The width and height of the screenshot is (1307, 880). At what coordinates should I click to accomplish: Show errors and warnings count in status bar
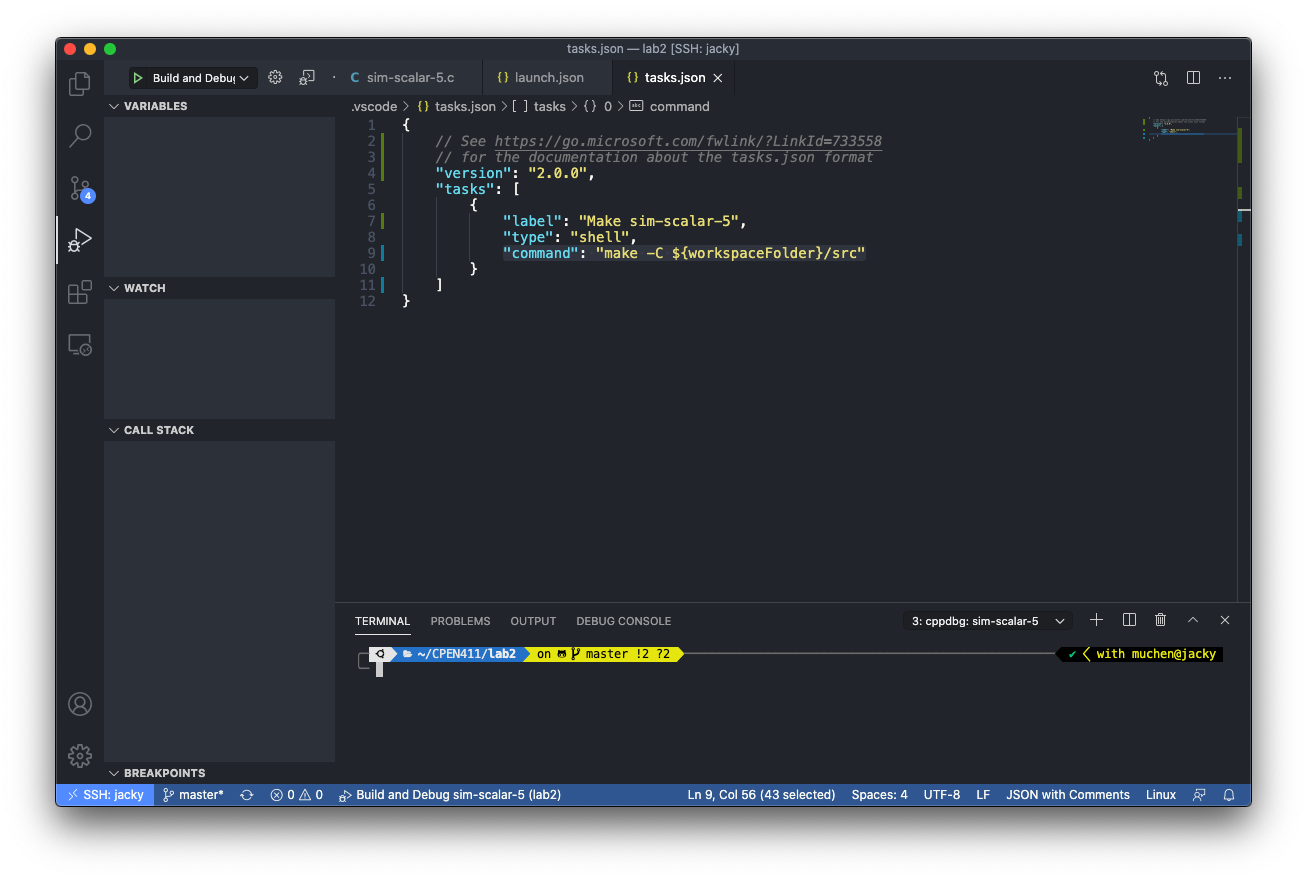click(296, 795)
